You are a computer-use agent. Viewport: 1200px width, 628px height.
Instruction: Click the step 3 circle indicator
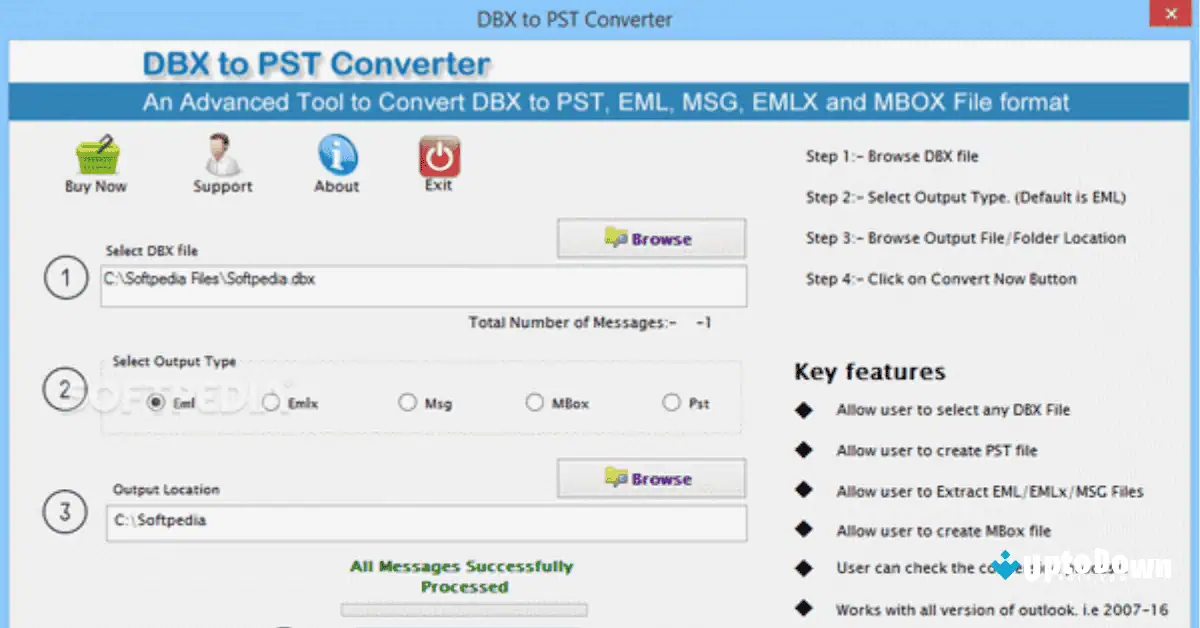pyautogui.click(x=65, y=511)
